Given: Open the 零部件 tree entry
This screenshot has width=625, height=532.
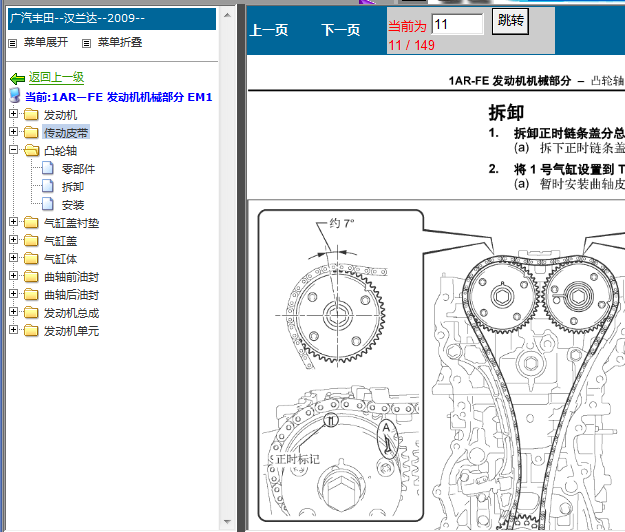Looking at the screenshot, I should [79, 169].
